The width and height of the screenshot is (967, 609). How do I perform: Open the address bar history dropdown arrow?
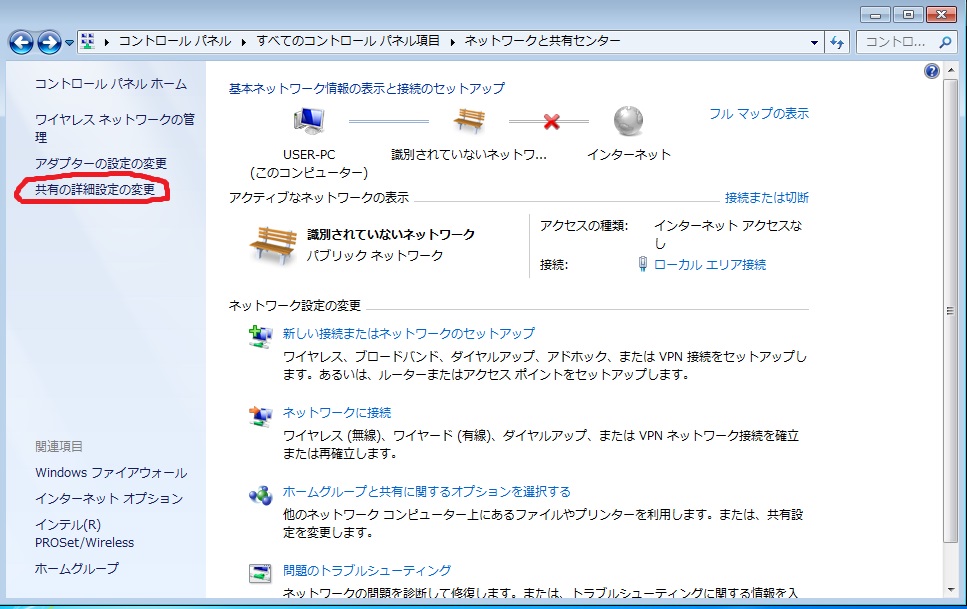coord(815,42)
